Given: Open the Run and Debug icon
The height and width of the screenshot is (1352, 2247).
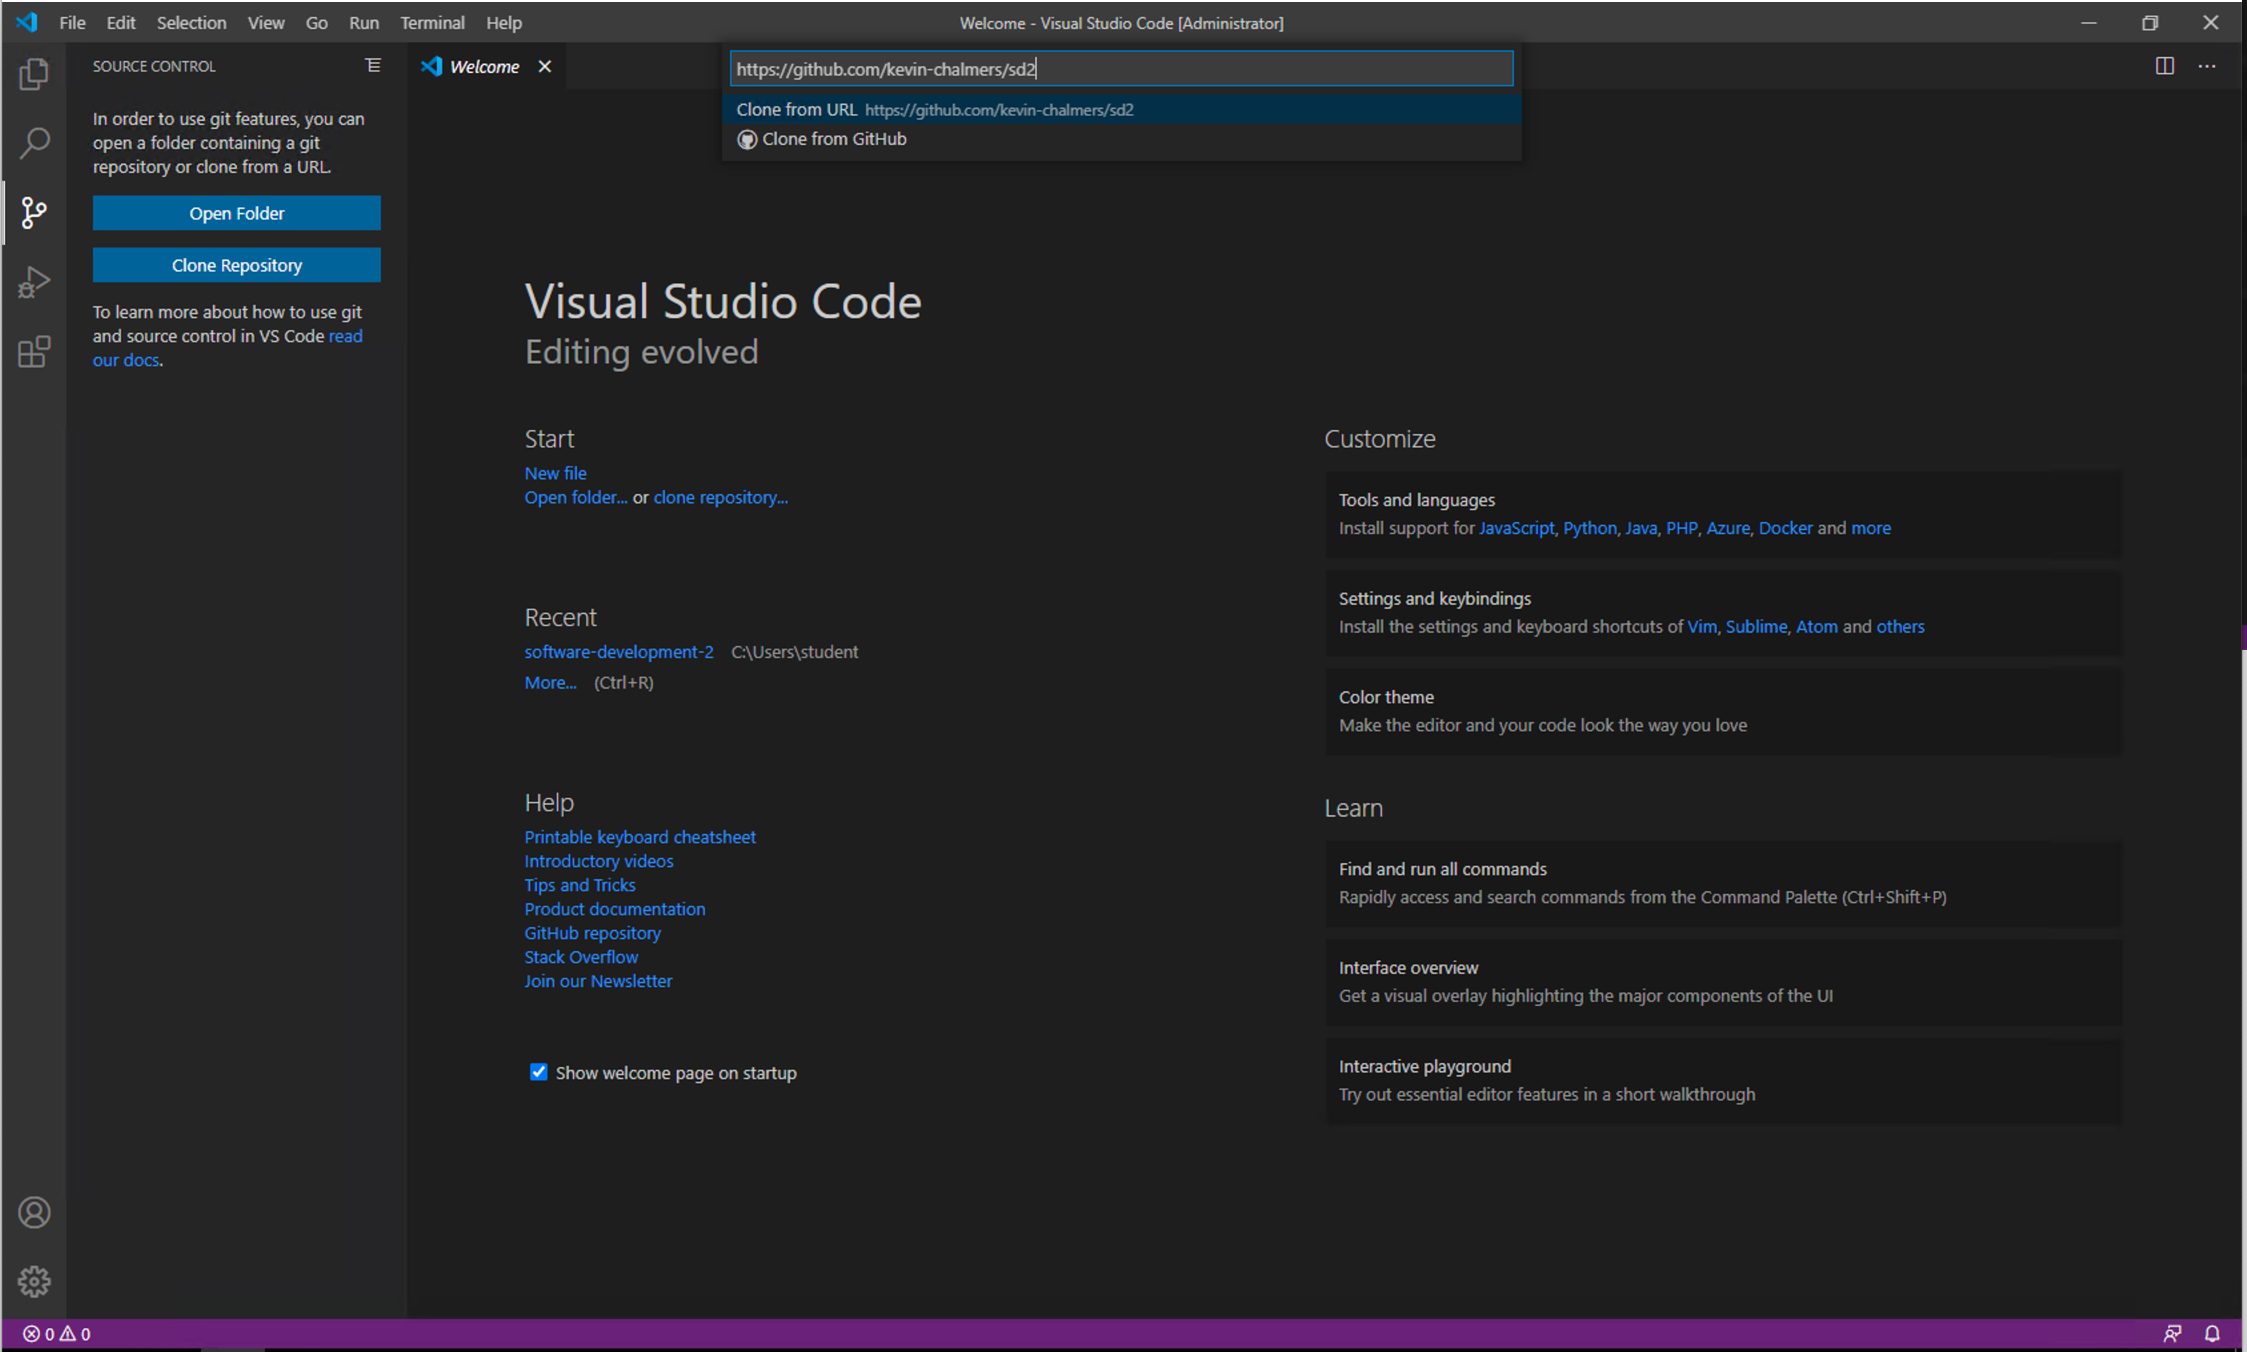Looking at the screenshot, I should [34, 282].
